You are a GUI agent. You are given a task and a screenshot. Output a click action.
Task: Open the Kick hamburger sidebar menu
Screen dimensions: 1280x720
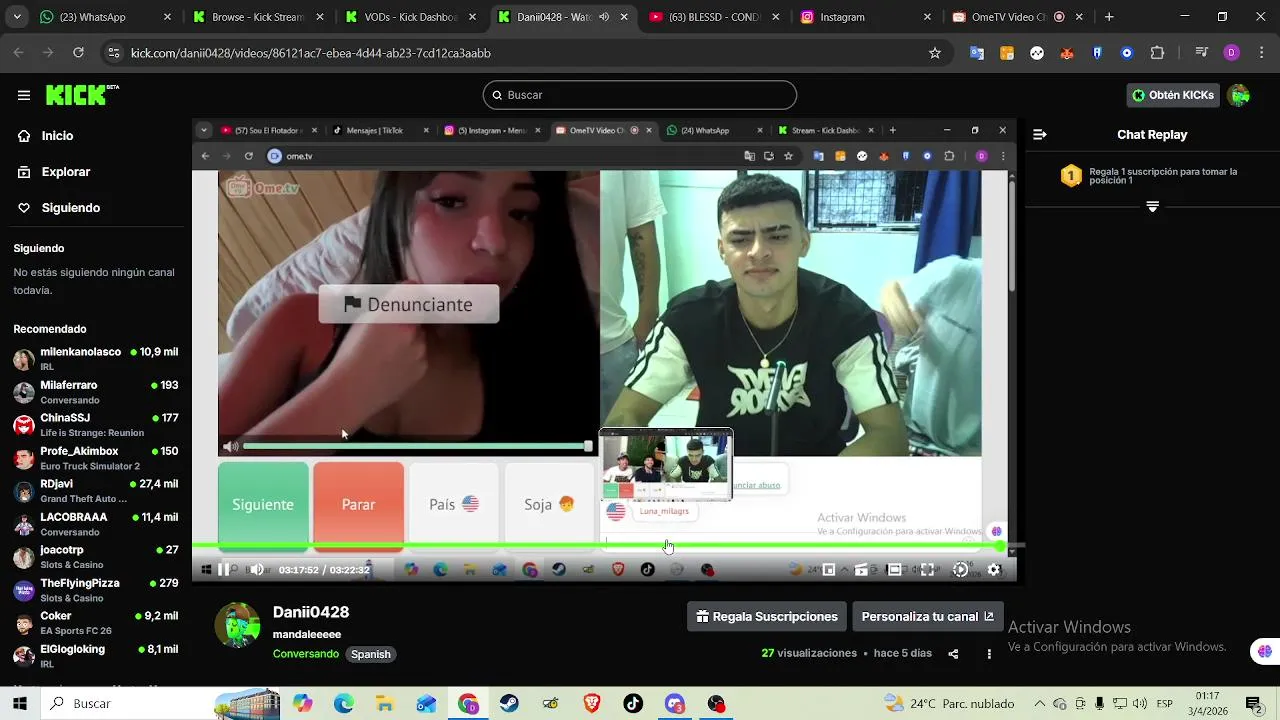pos(24,95)
